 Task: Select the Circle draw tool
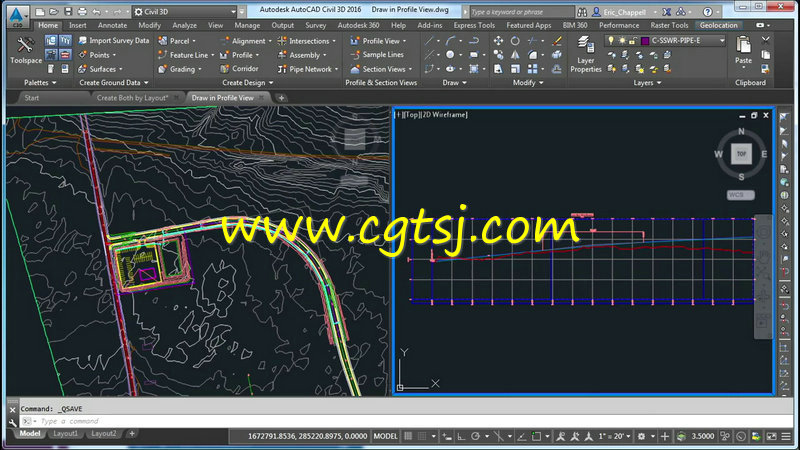pyautogui.click(x=450, y=55)
